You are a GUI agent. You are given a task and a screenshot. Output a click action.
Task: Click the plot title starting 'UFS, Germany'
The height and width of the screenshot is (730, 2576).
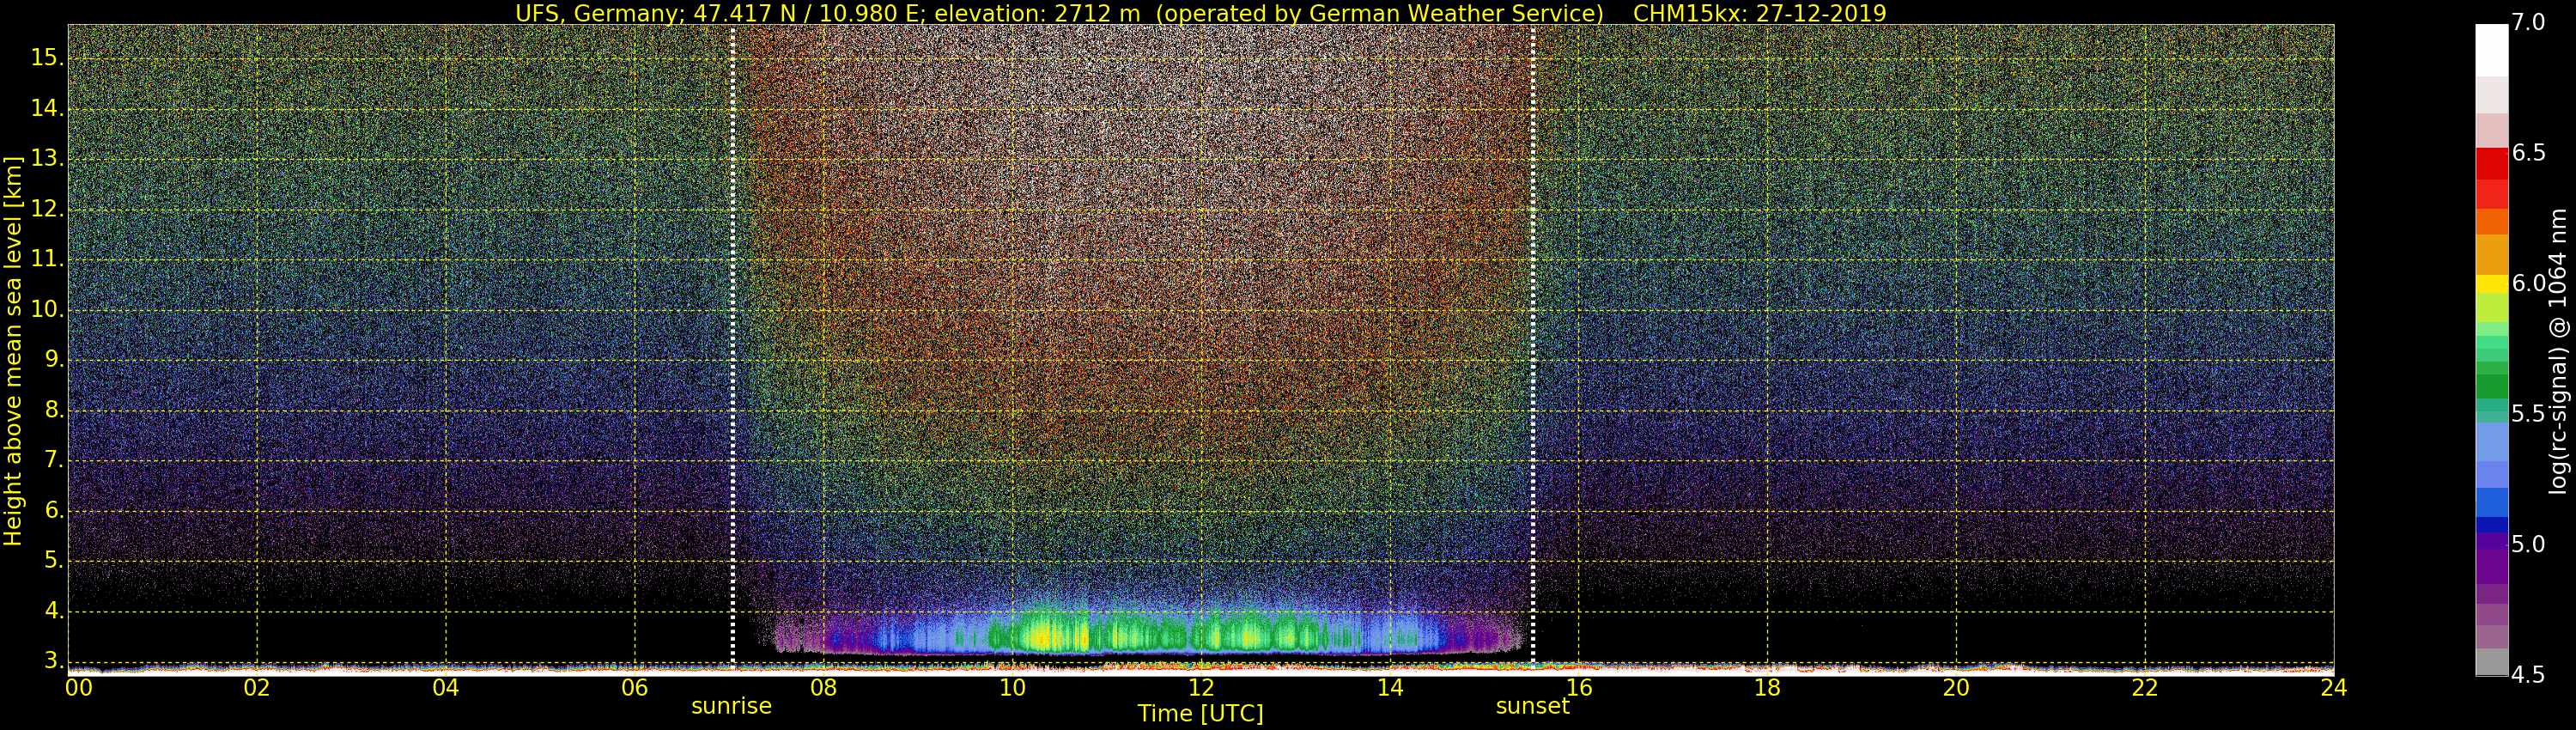click(x=1200, y=13)
